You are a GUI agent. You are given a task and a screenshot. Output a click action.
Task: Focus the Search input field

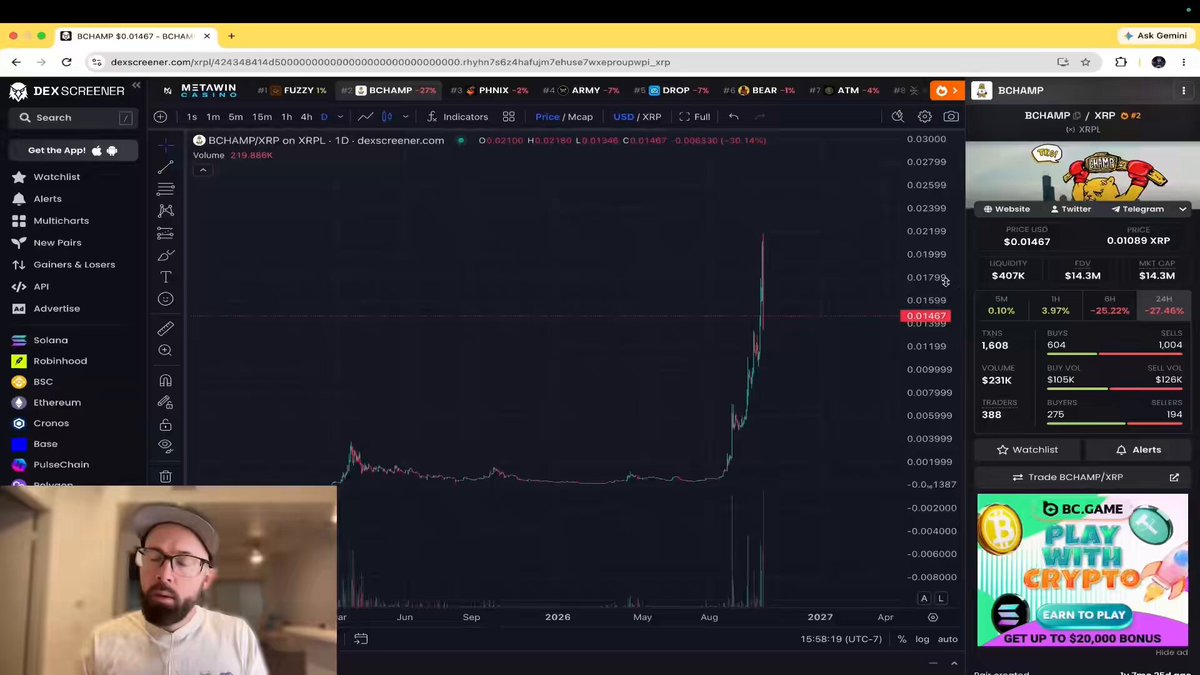coord(72,118)
